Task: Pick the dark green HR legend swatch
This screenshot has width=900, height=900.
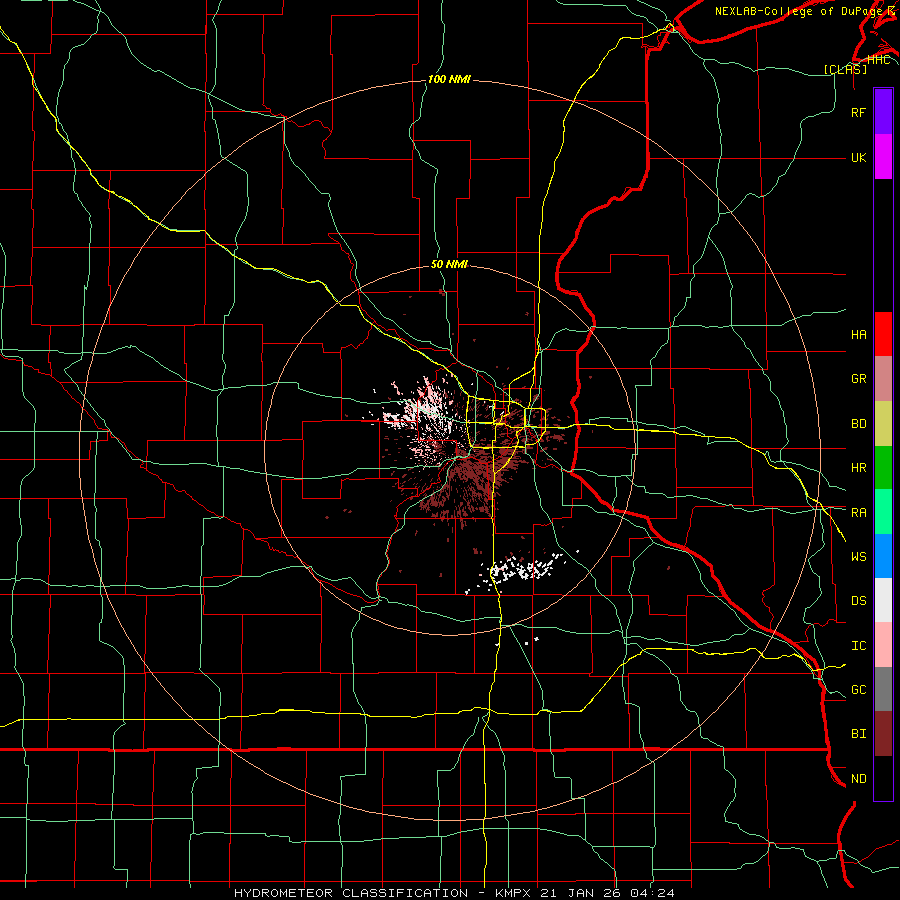Action: pos(883,468)
